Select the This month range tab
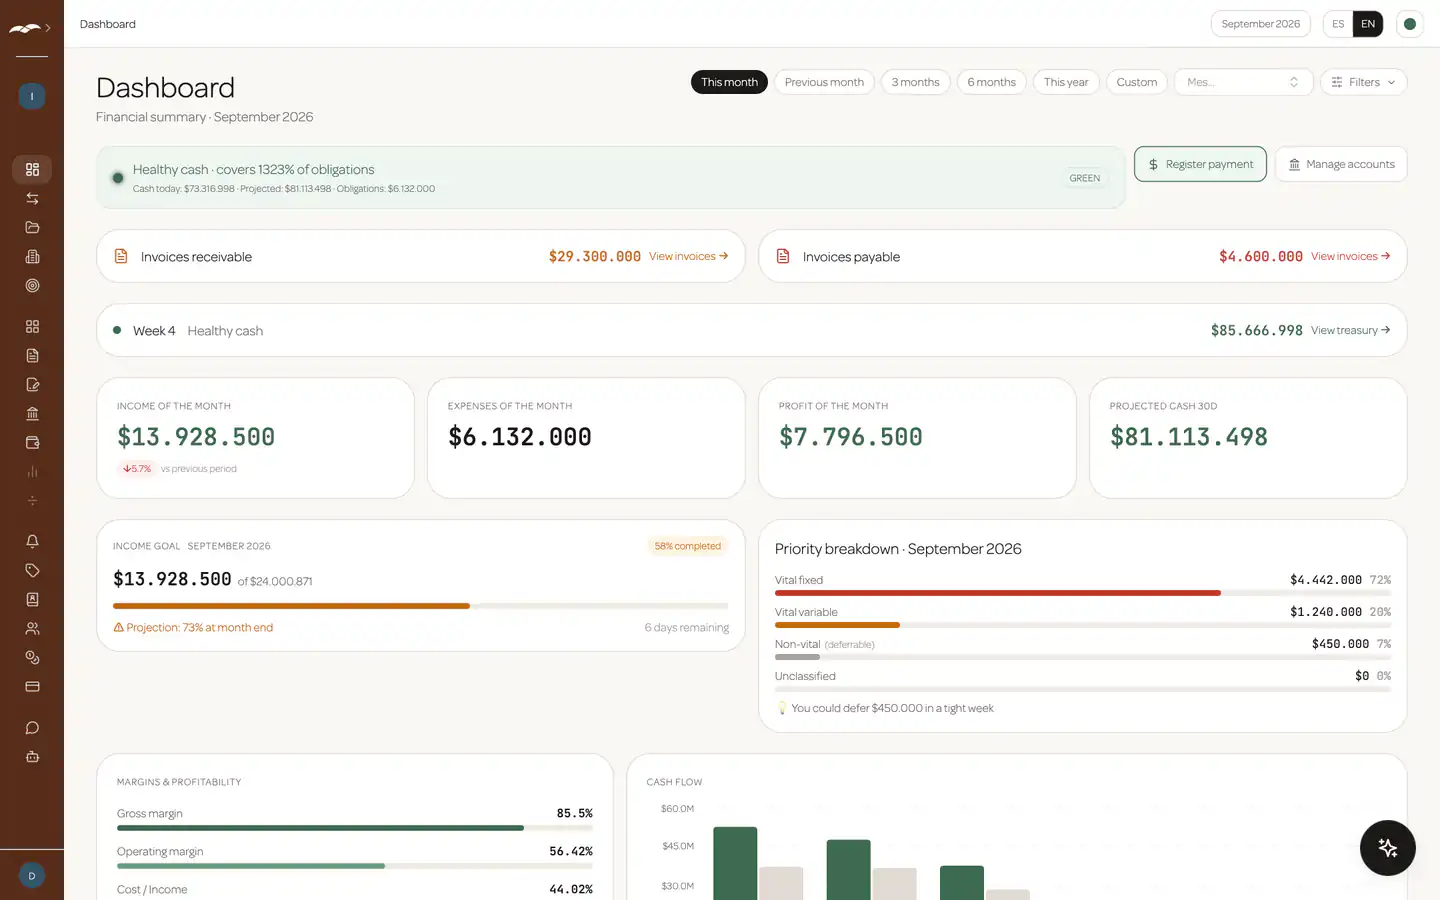The height and width of the screenshot is (900, 1440). [x=729, y=82]
